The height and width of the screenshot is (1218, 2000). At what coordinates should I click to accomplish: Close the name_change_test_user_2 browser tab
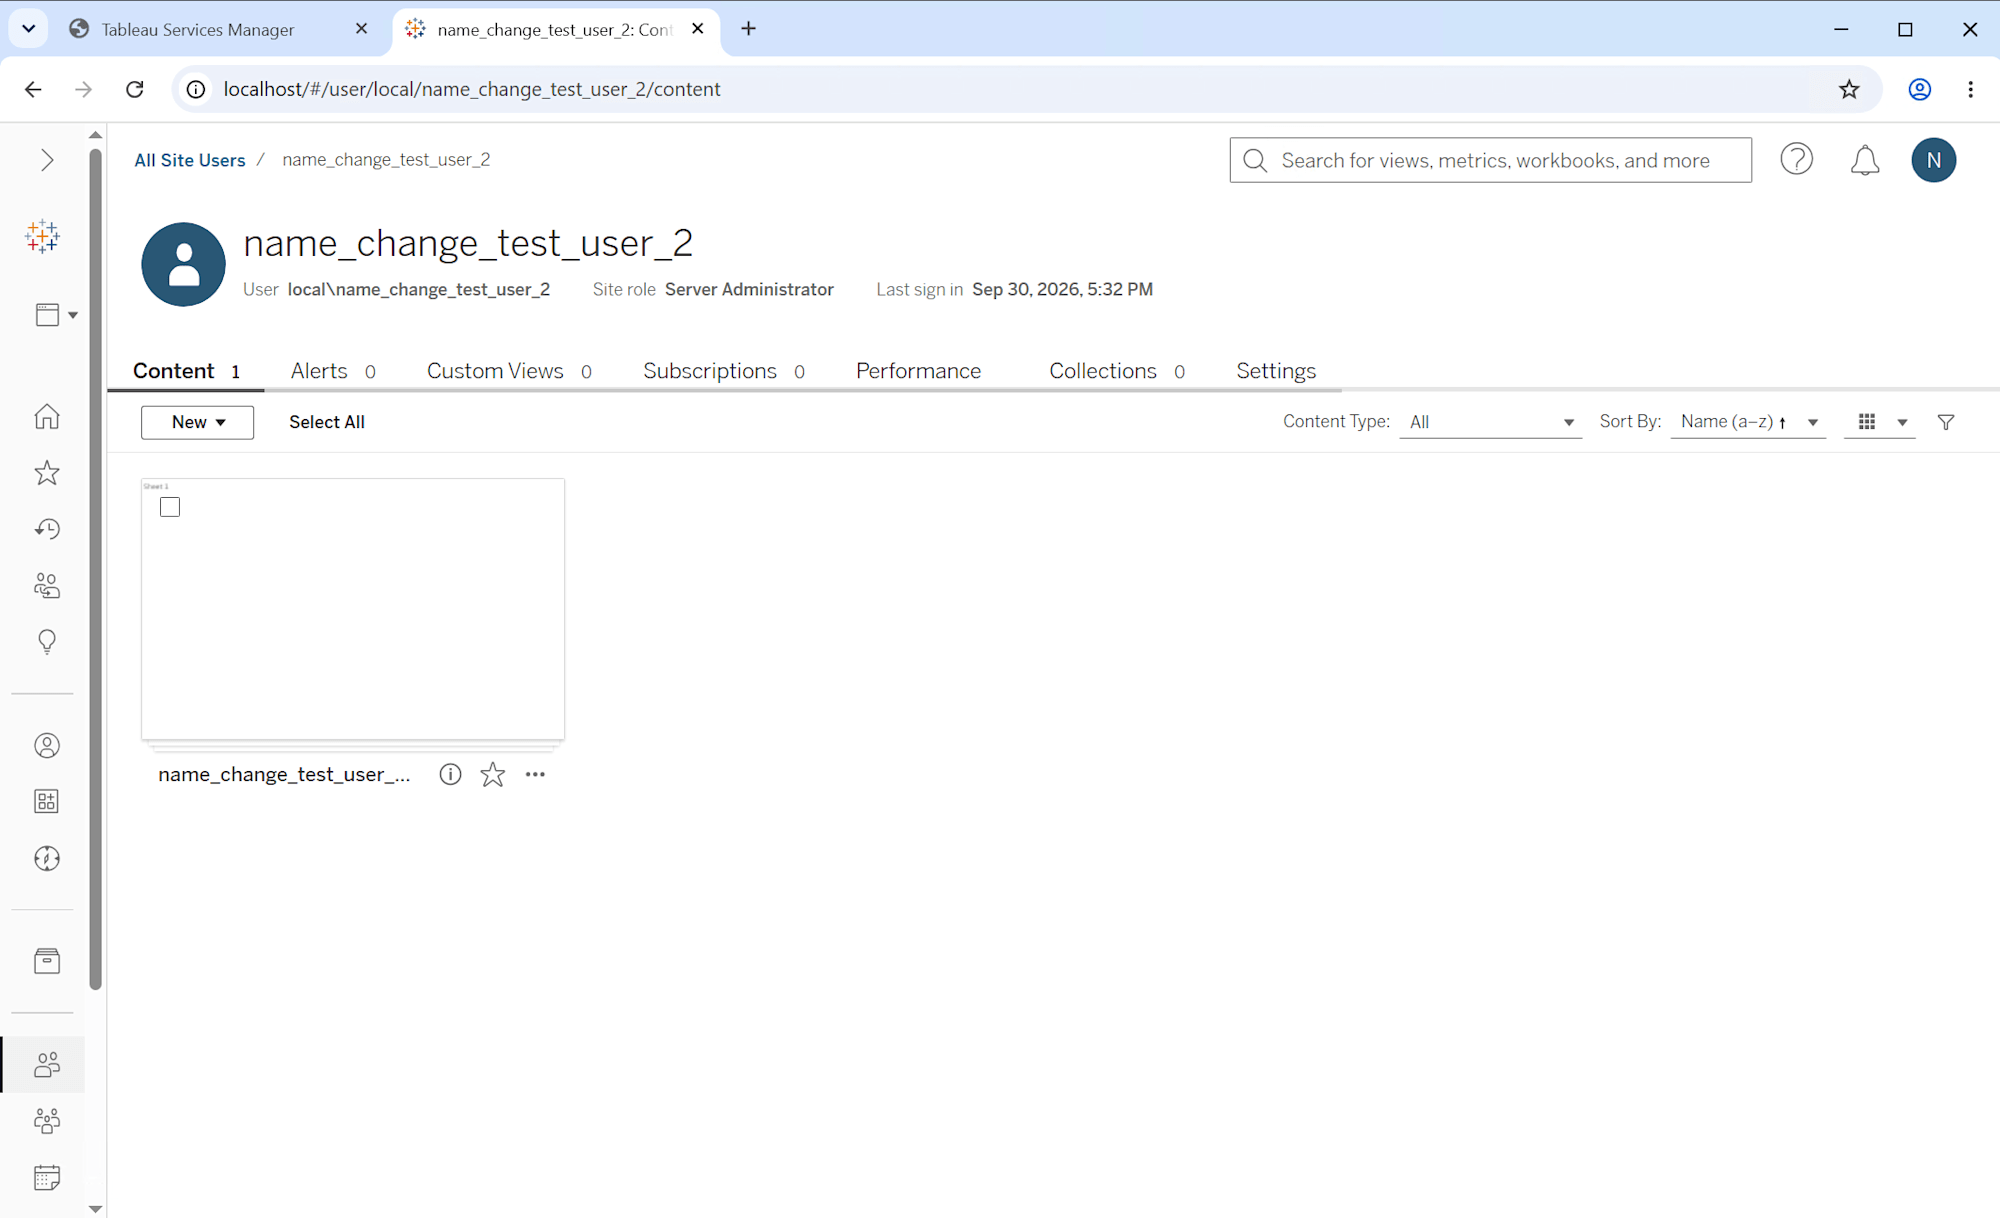pyautogui.click(x=698, y=29)
